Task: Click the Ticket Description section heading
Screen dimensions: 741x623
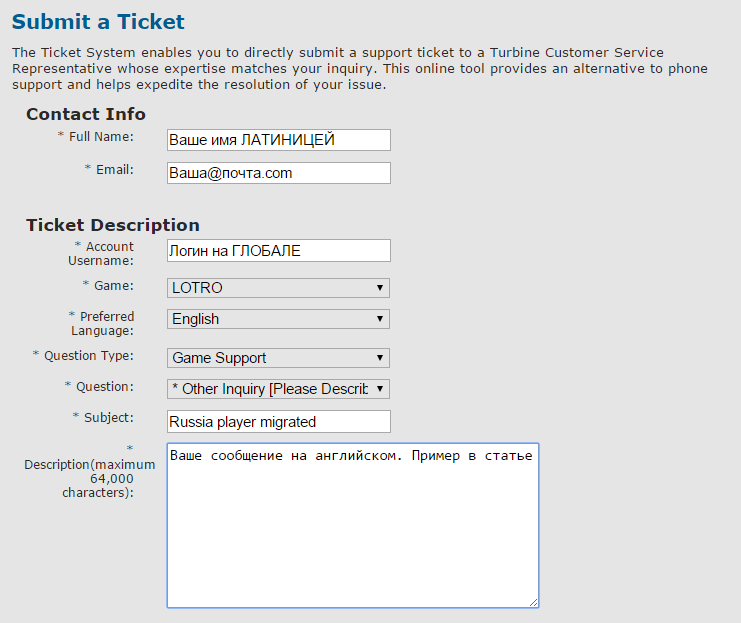Action: (x=113, y=225)
